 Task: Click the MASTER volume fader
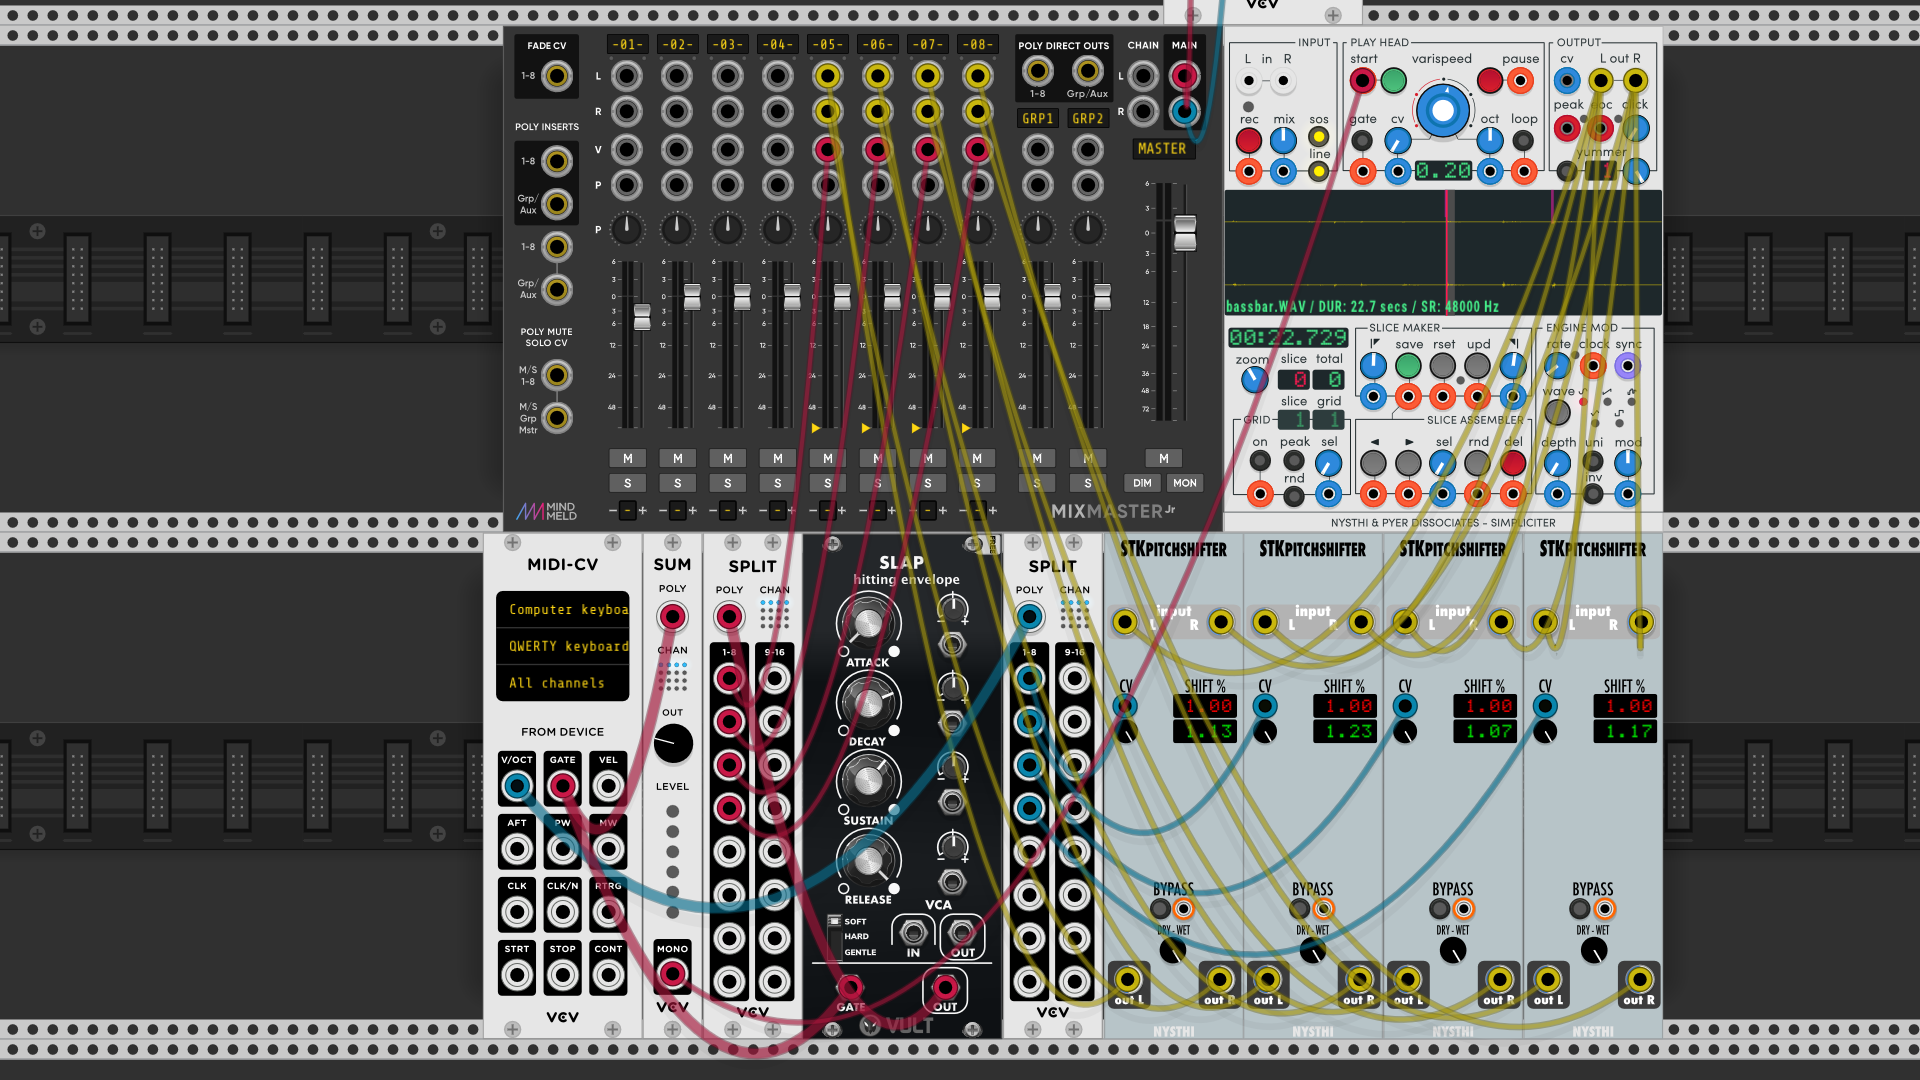(1185, 233)
